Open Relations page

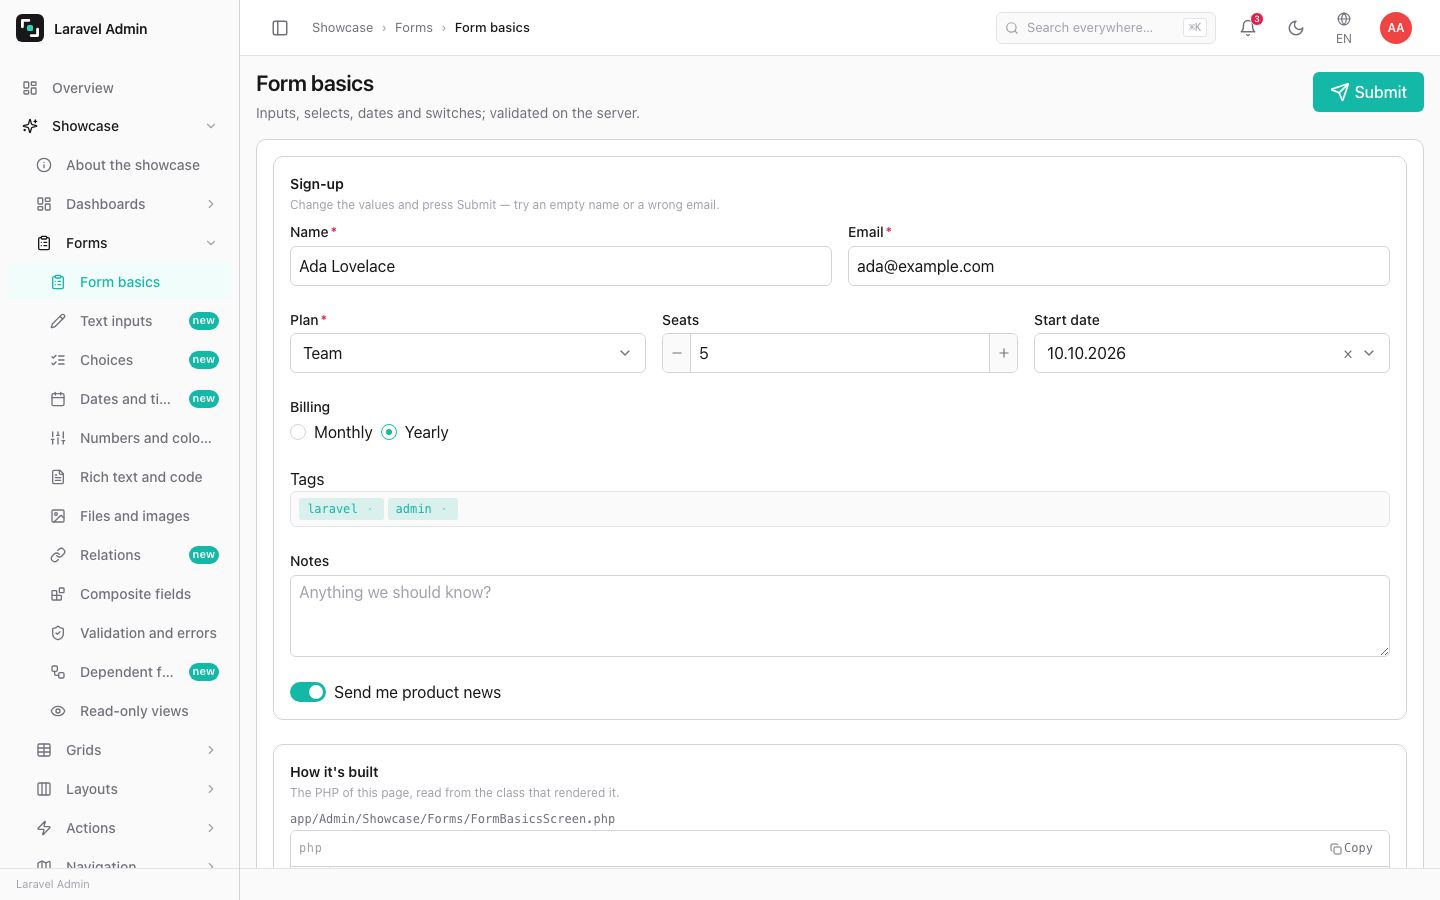[x=120, y=555]
